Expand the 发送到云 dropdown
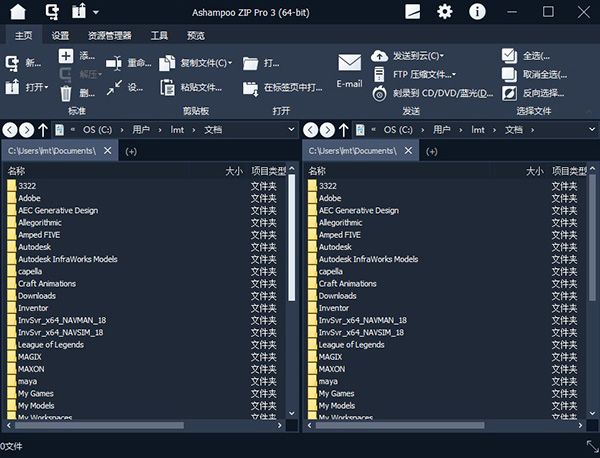 point(442,56)
